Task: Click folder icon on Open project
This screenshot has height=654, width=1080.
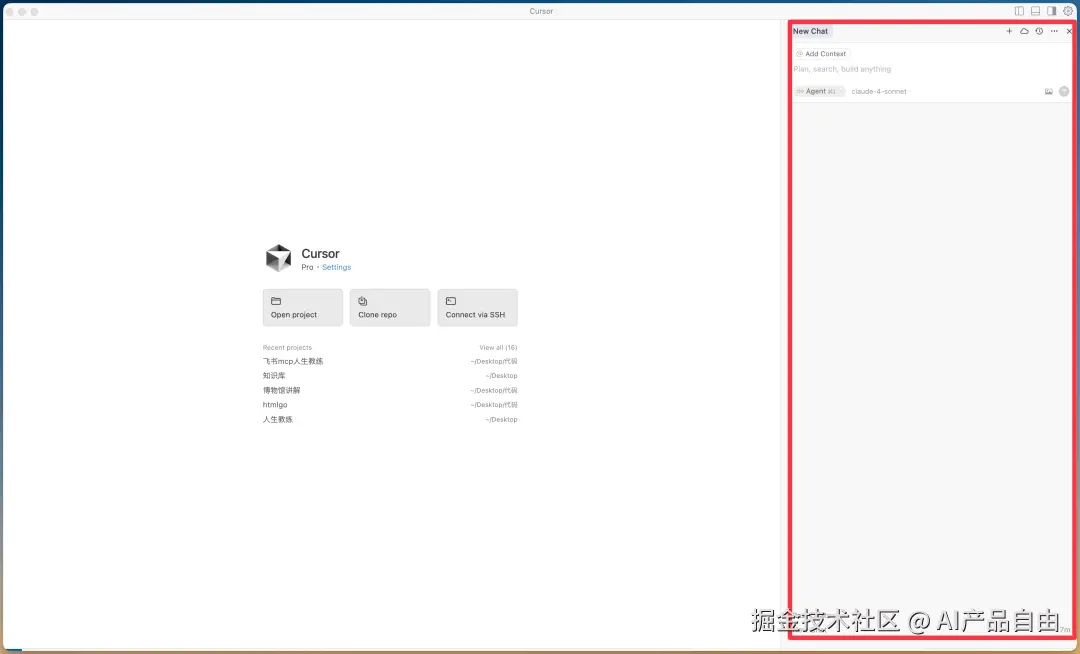Action: click(x=276, y=301)
